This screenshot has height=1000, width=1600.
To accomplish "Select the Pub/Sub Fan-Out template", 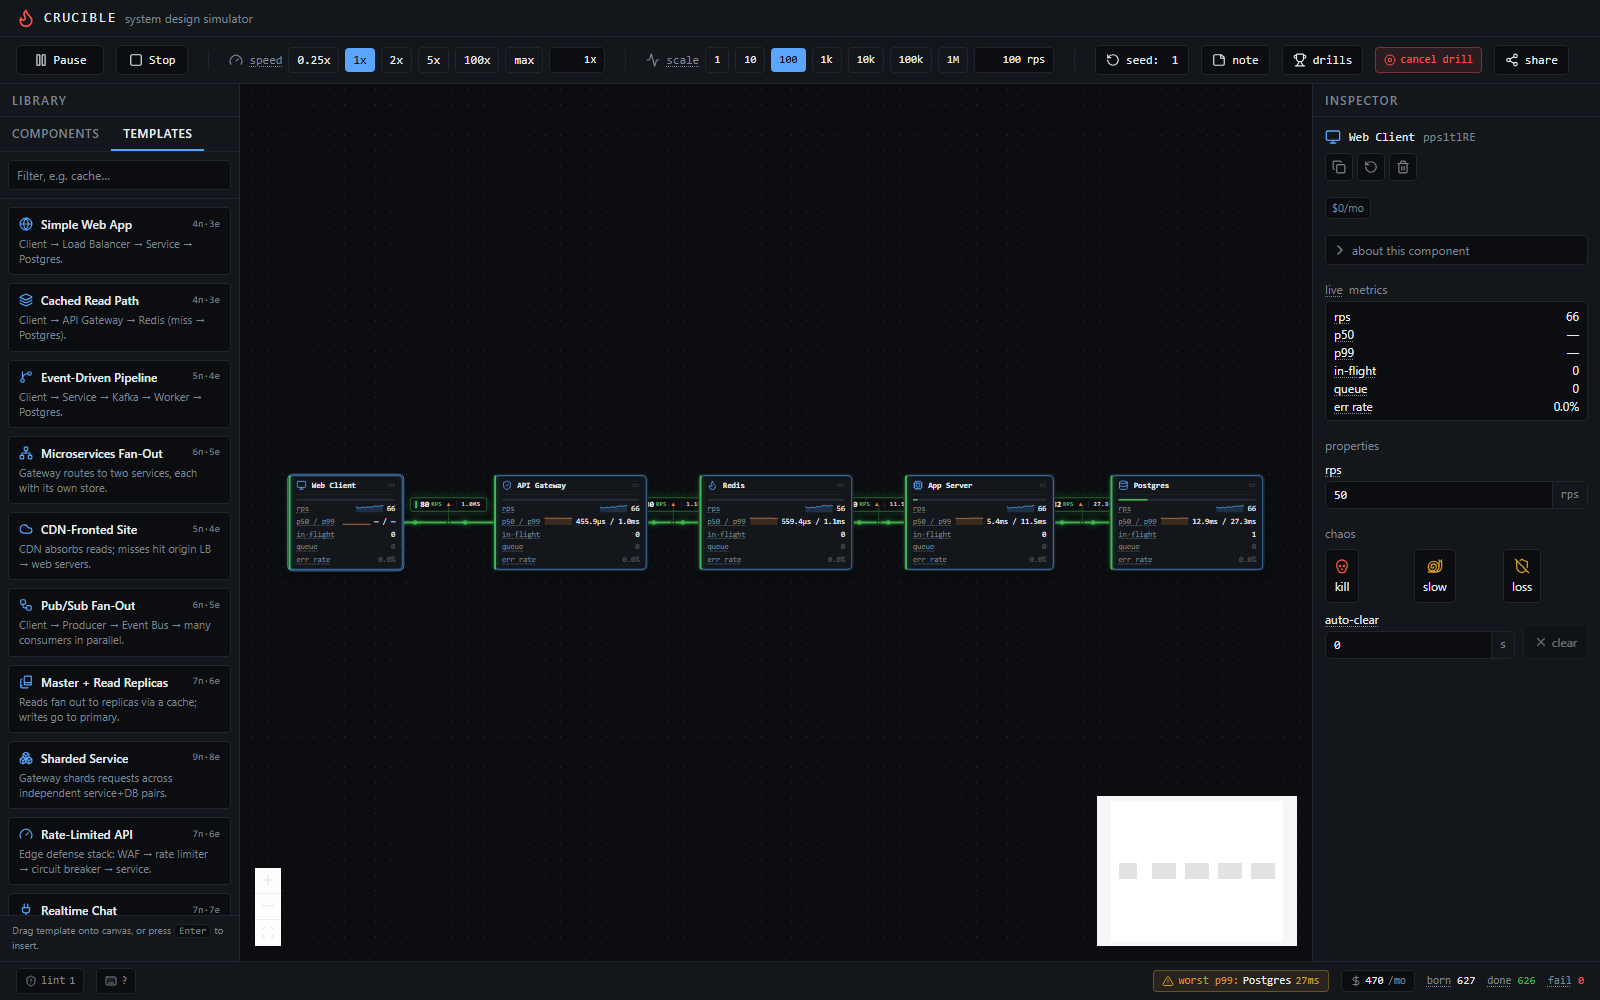I will click(x=119, y=622).
